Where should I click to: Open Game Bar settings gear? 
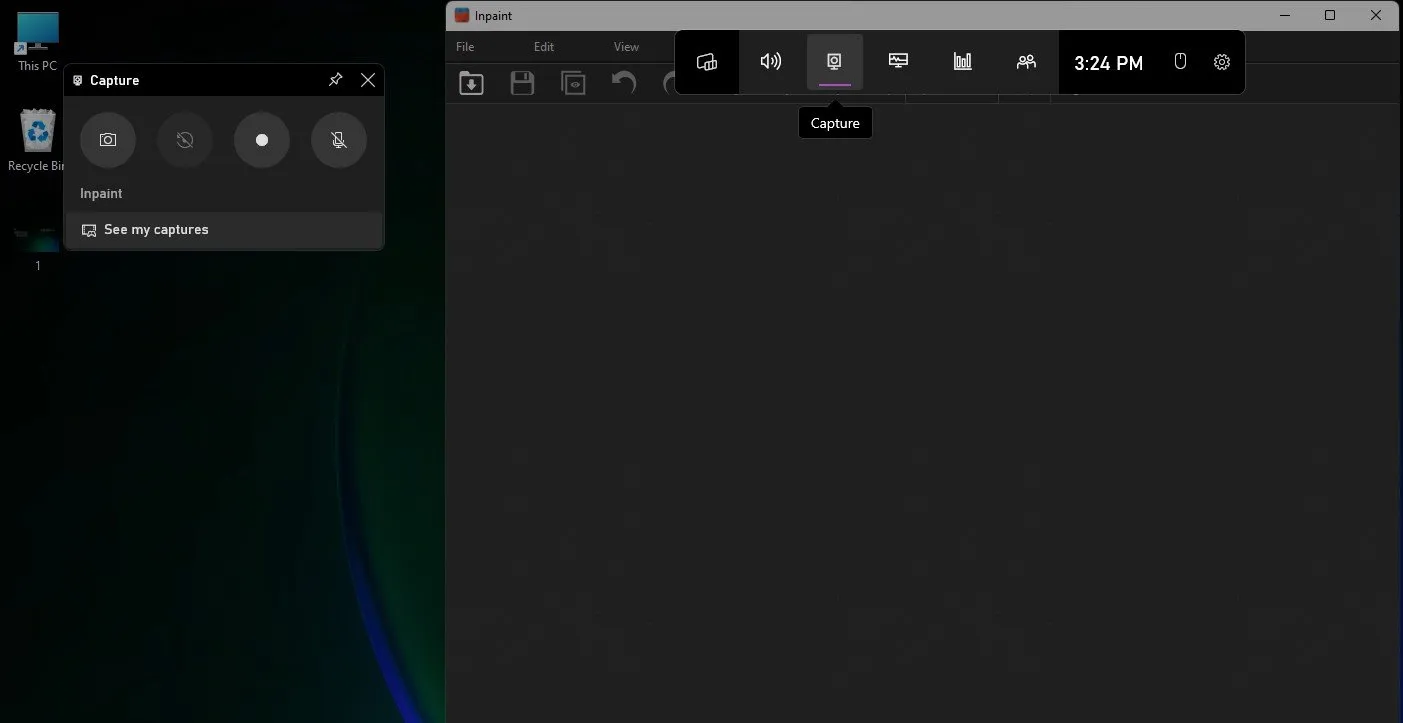click(x=1222, y=62)
